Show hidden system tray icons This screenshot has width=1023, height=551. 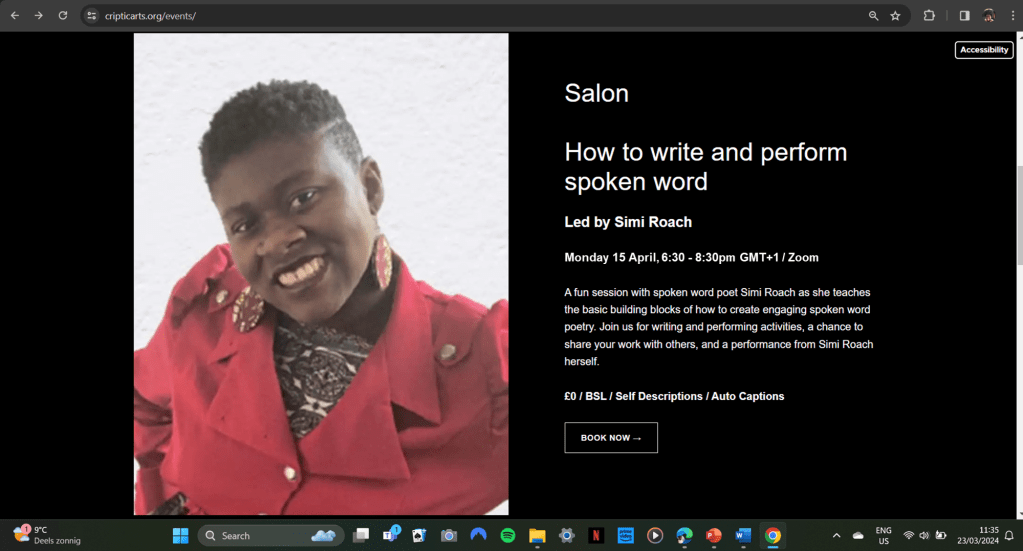[x=836, y=535]
